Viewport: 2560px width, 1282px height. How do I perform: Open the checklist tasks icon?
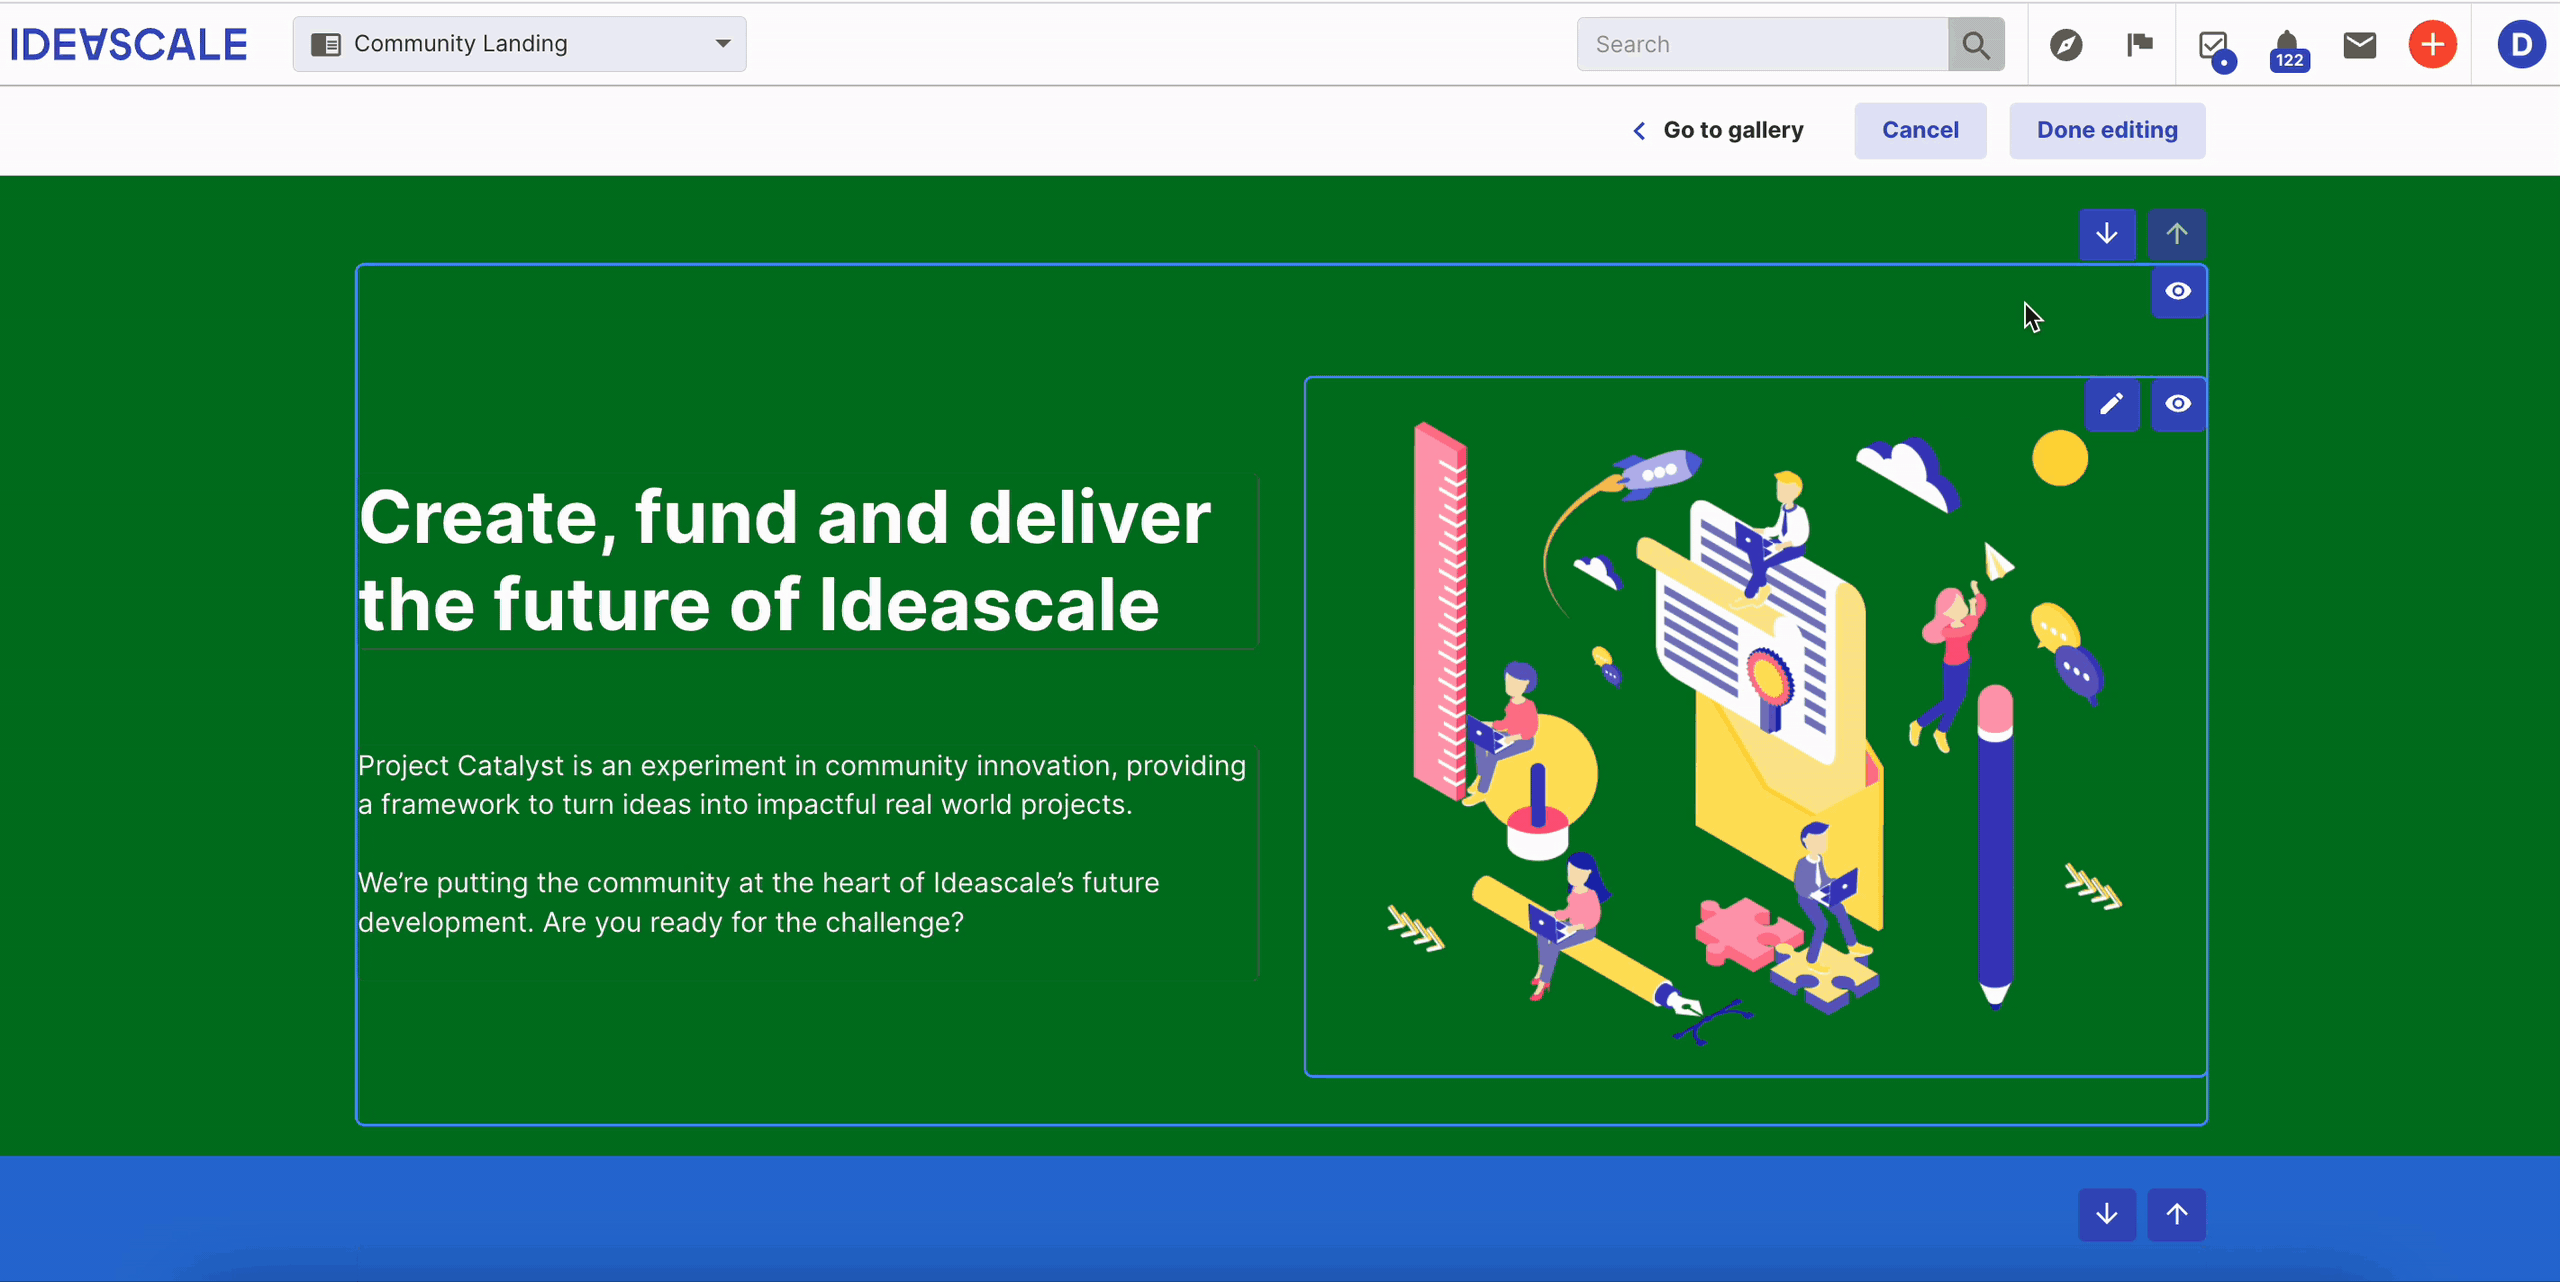[2214, 46]
